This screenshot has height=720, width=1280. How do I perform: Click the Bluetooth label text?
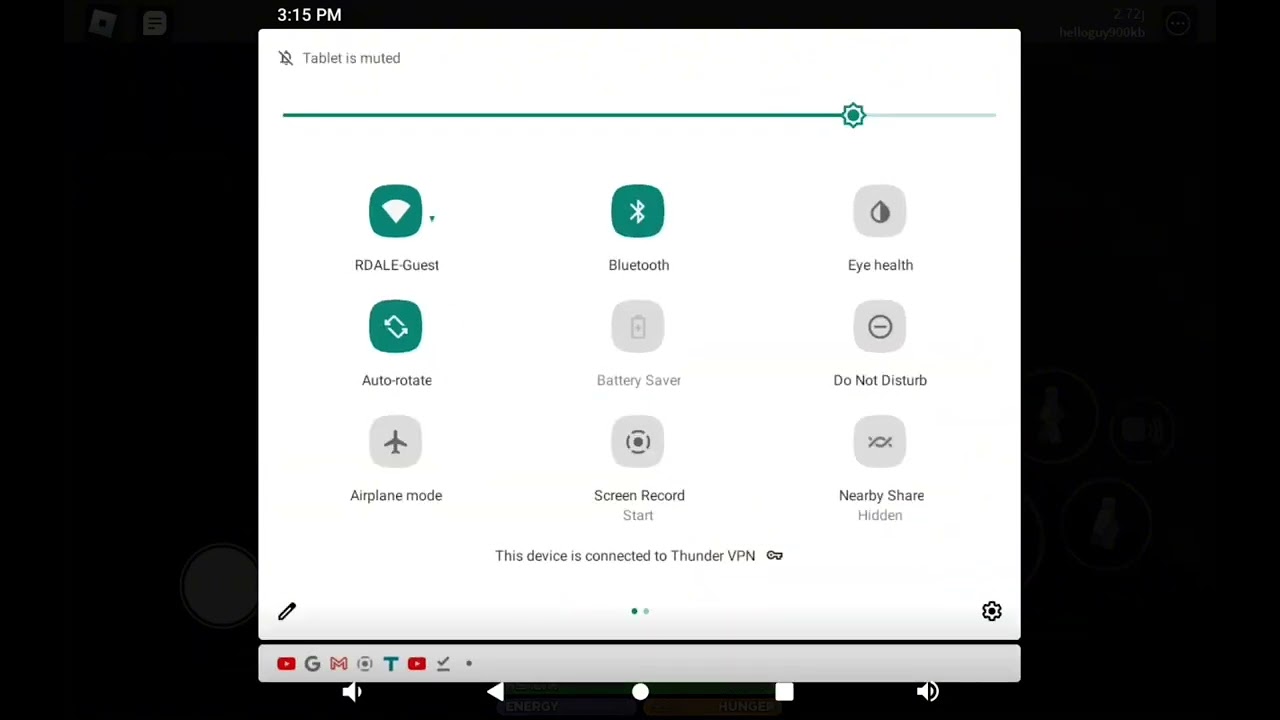[x=639, y=265]
